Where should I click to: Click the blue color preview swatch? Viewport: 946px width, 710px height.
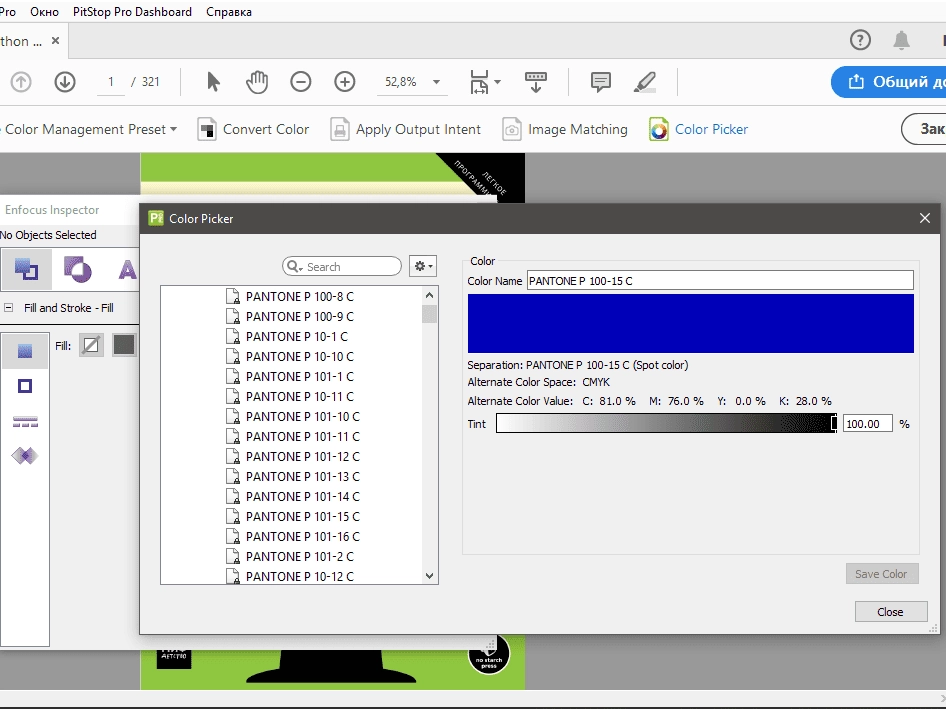(691, 323)
